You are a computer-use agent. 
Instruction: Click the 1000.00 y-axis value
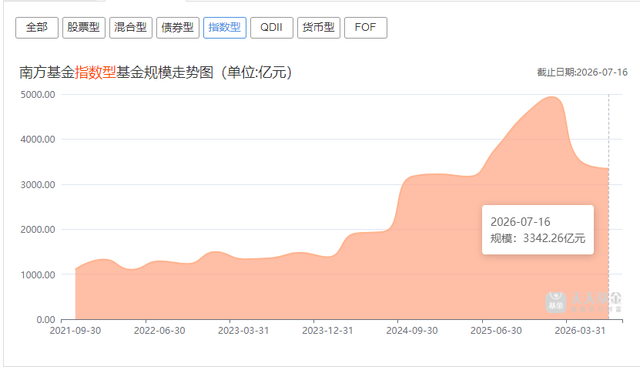(x=38, y=275)
